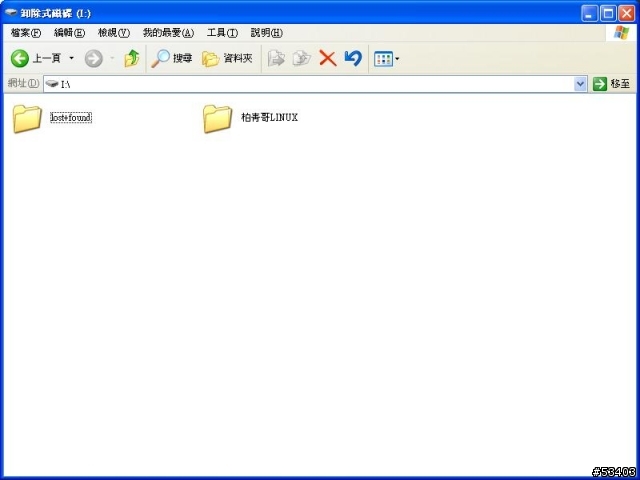This screenshot has width=640, height=480.
Task: Open the 編輯(E) menu
Action: coord(69,33)
